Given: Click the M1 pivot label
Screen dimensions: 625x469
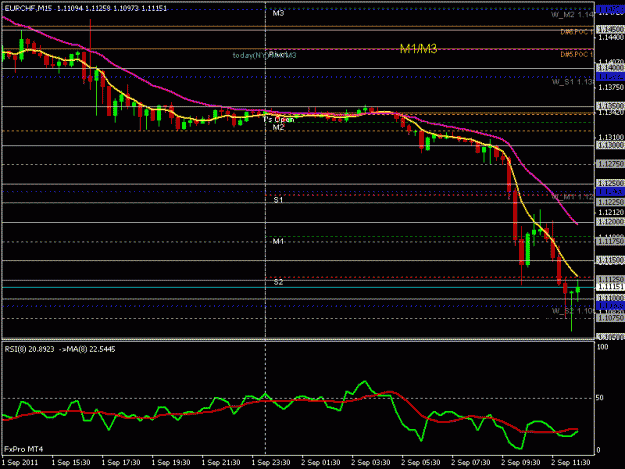Looking at the screenshot, I should pos(278,241).
